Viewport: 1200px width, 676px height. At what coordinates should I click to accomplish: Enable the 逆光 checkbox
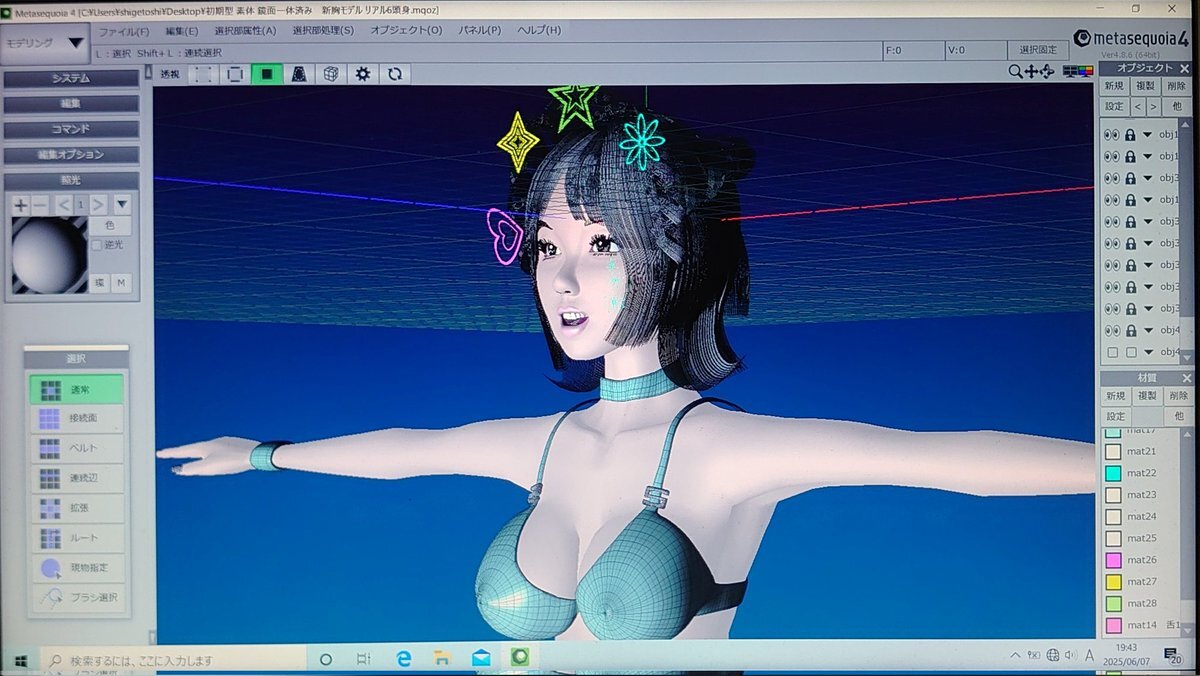pyautogui.click(x=96, y=245)
